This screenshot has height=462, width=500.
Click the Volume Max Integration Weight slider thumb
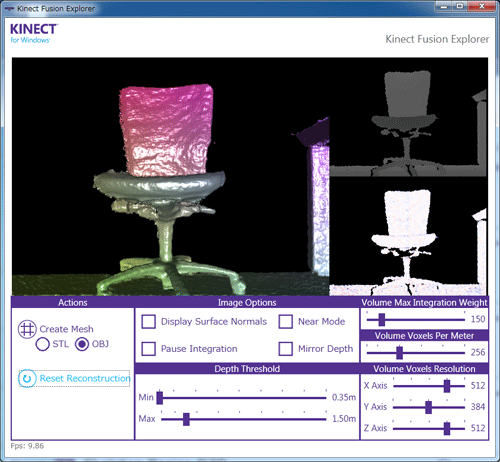click(382, 320)
